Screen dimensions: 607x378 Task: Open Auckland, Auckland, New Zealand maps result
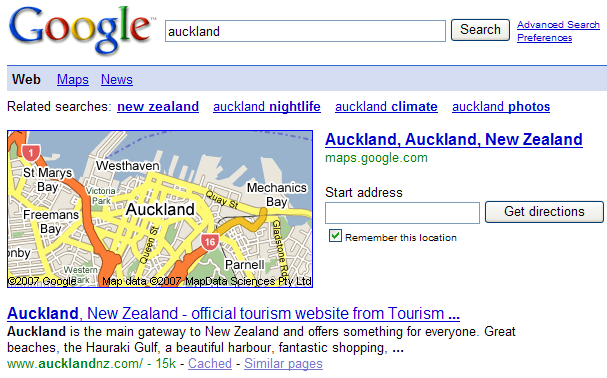click(454, 139)
